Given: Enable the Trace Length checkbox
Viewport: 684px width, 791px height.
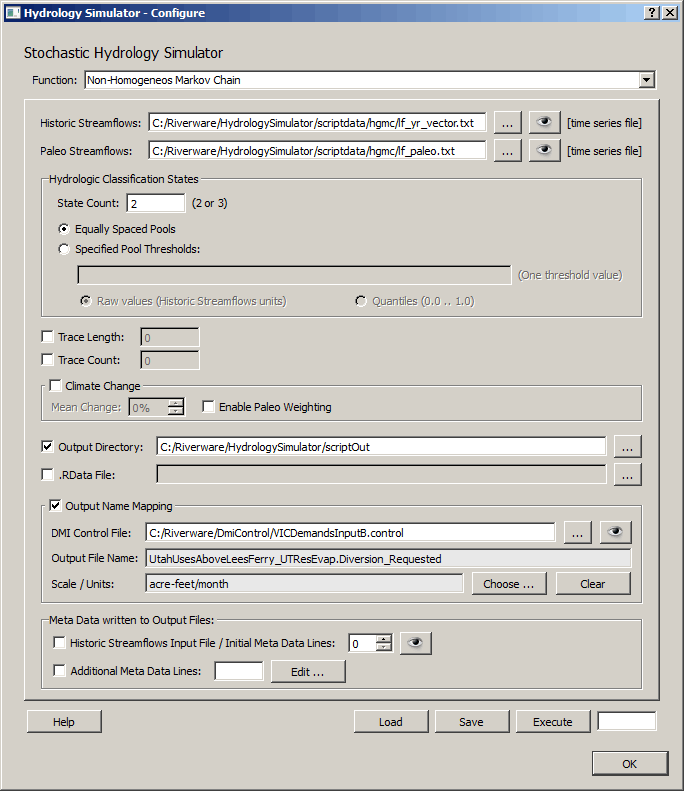Looking at the screenshot, I should tap(47, 336).
